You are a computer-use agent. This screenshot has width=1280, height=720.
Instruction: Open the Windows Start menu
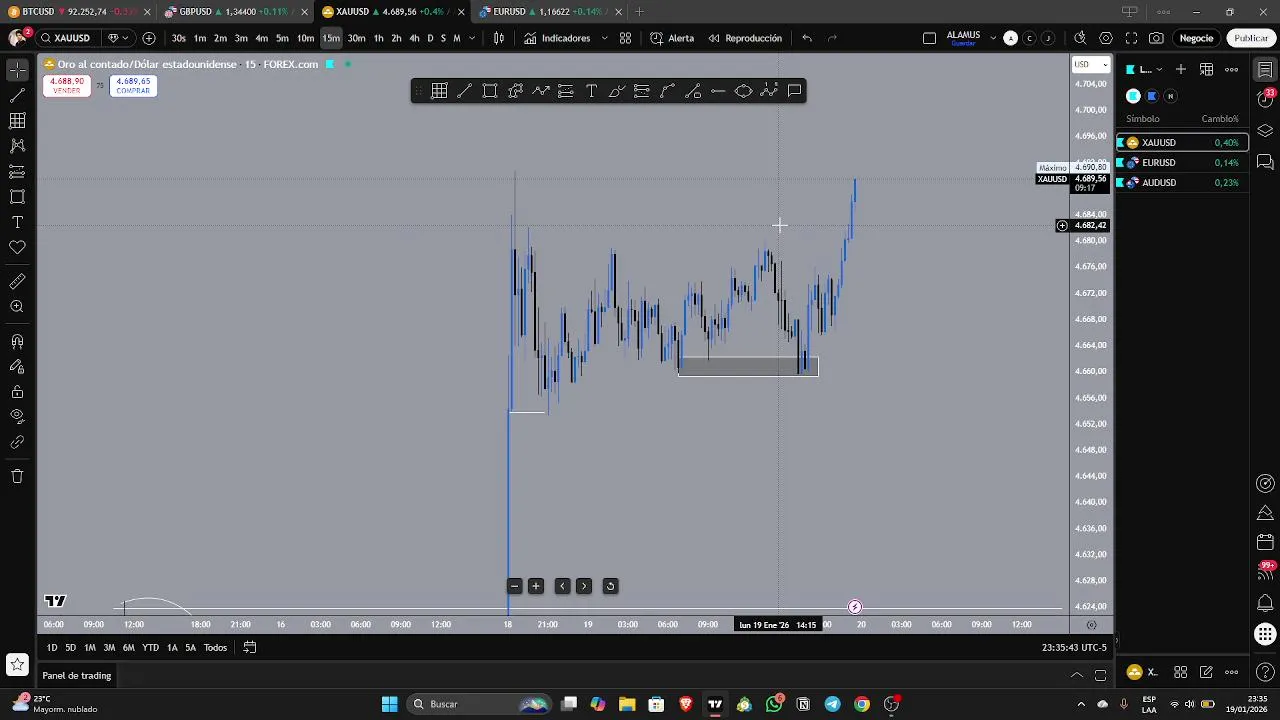389,704
